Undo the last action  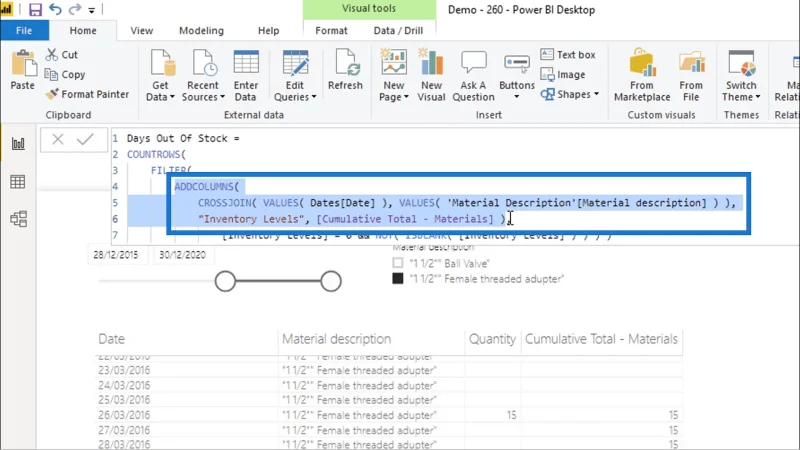click(x=55, y=9)
